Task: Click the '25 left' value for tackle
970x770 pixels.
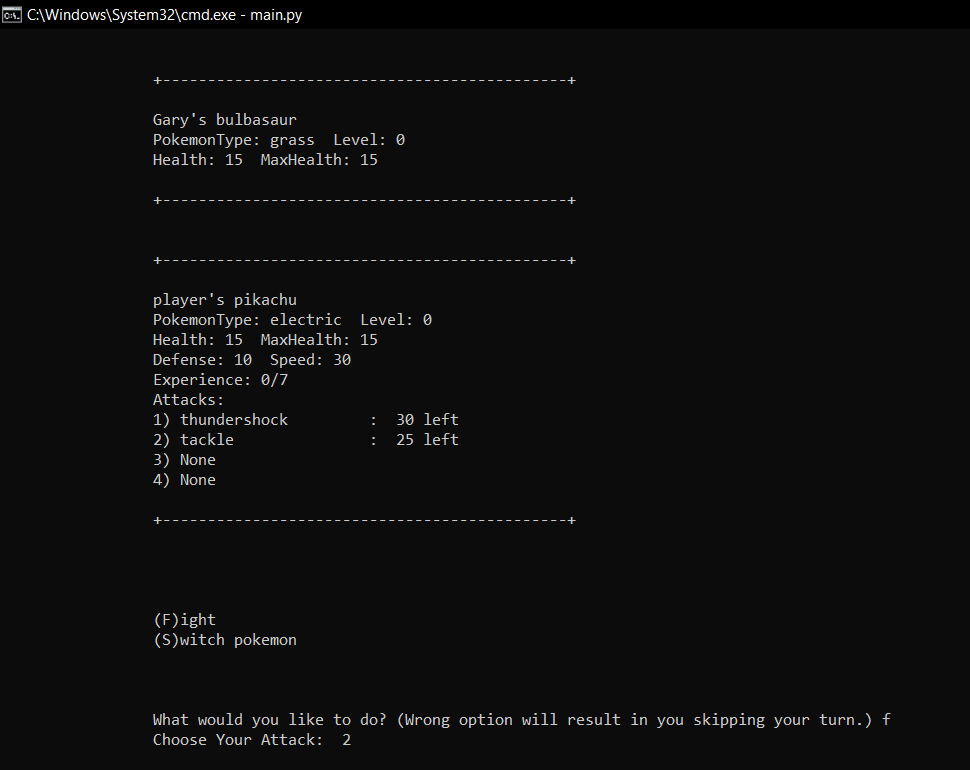Action: [x=427, y=440]
